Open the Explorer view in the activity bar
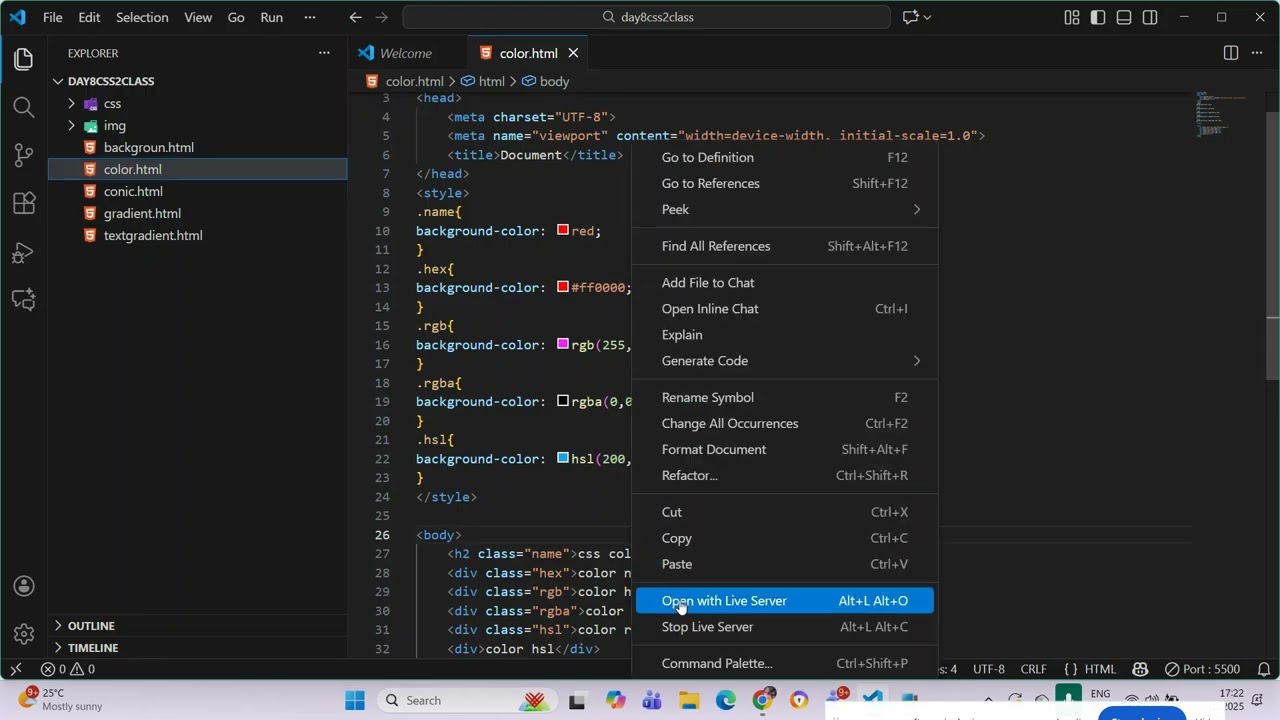1280x720 pixels. 24,59
